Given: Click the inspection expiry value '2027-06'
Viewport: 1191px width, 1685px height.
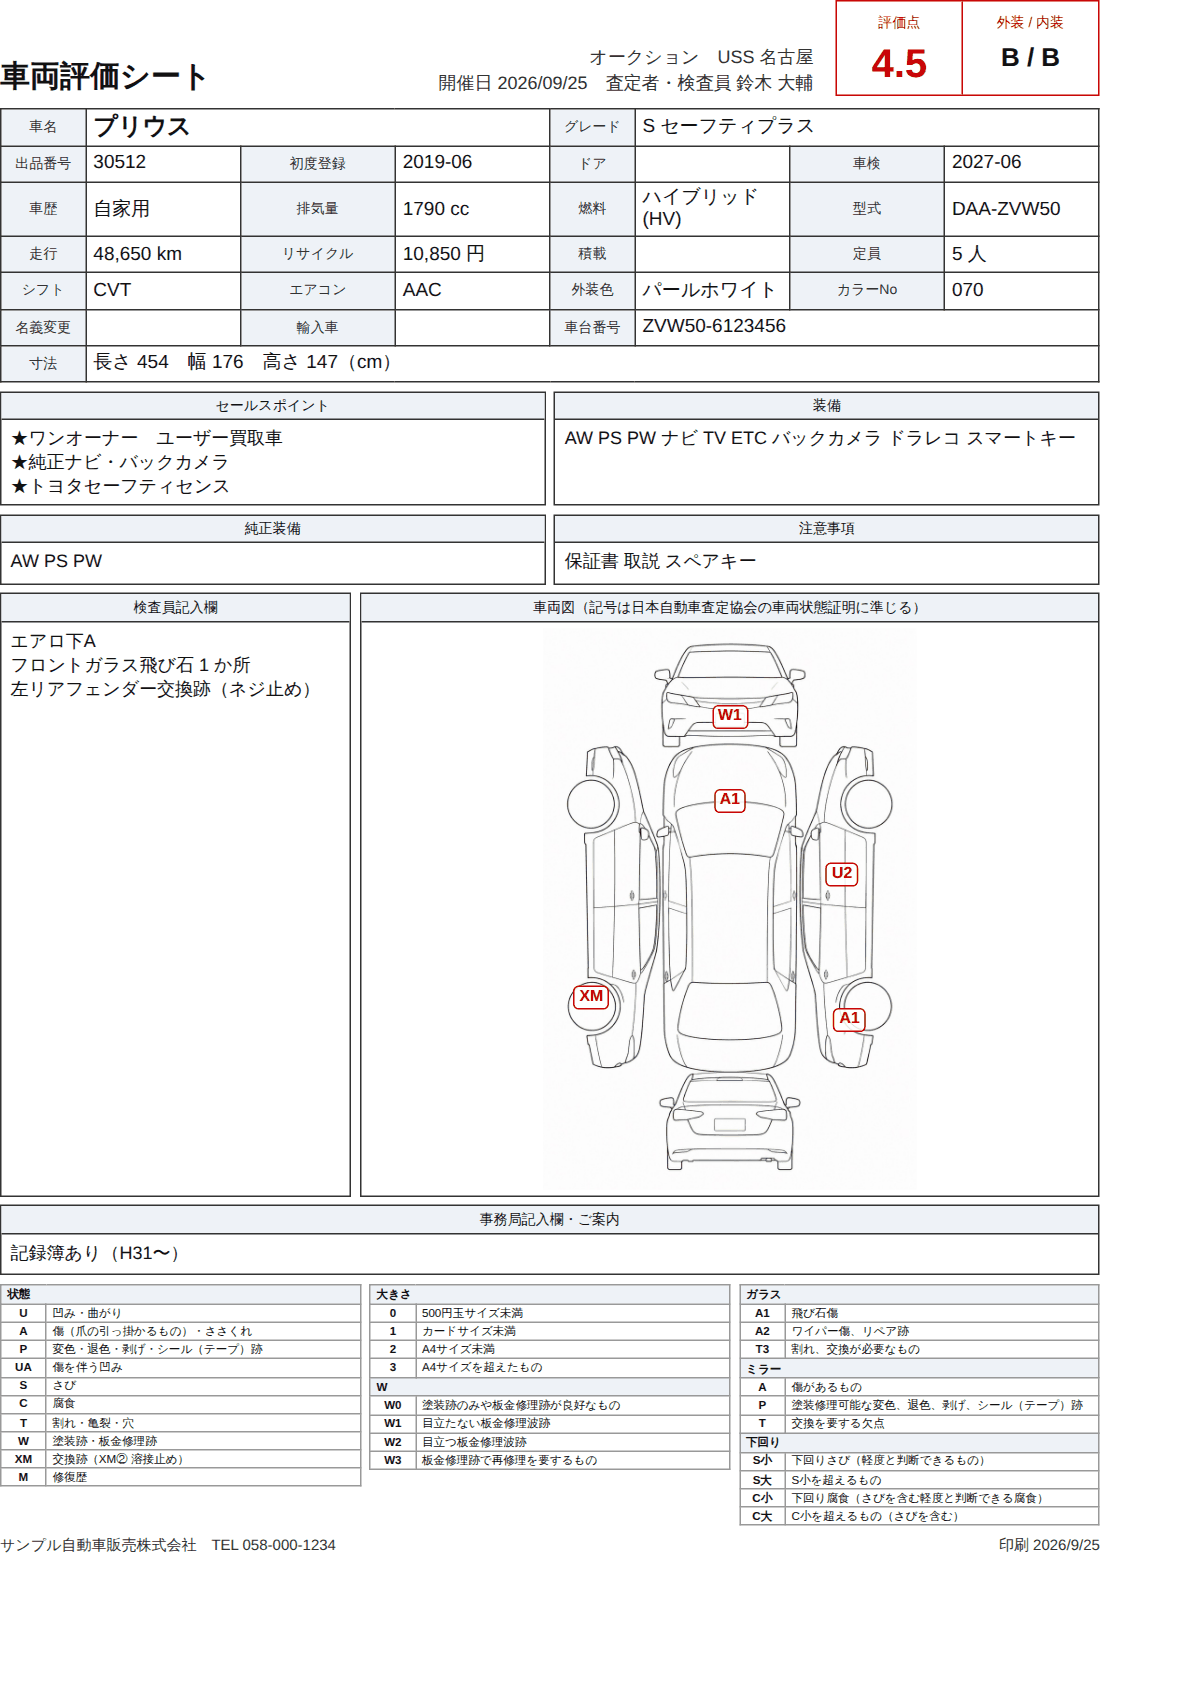Looking at the screenshot, I should [986, 162].
